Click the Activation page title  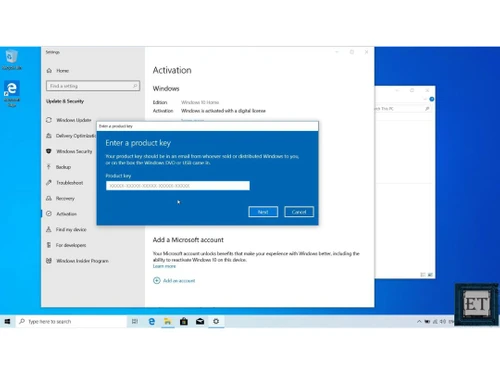(172, 70)
